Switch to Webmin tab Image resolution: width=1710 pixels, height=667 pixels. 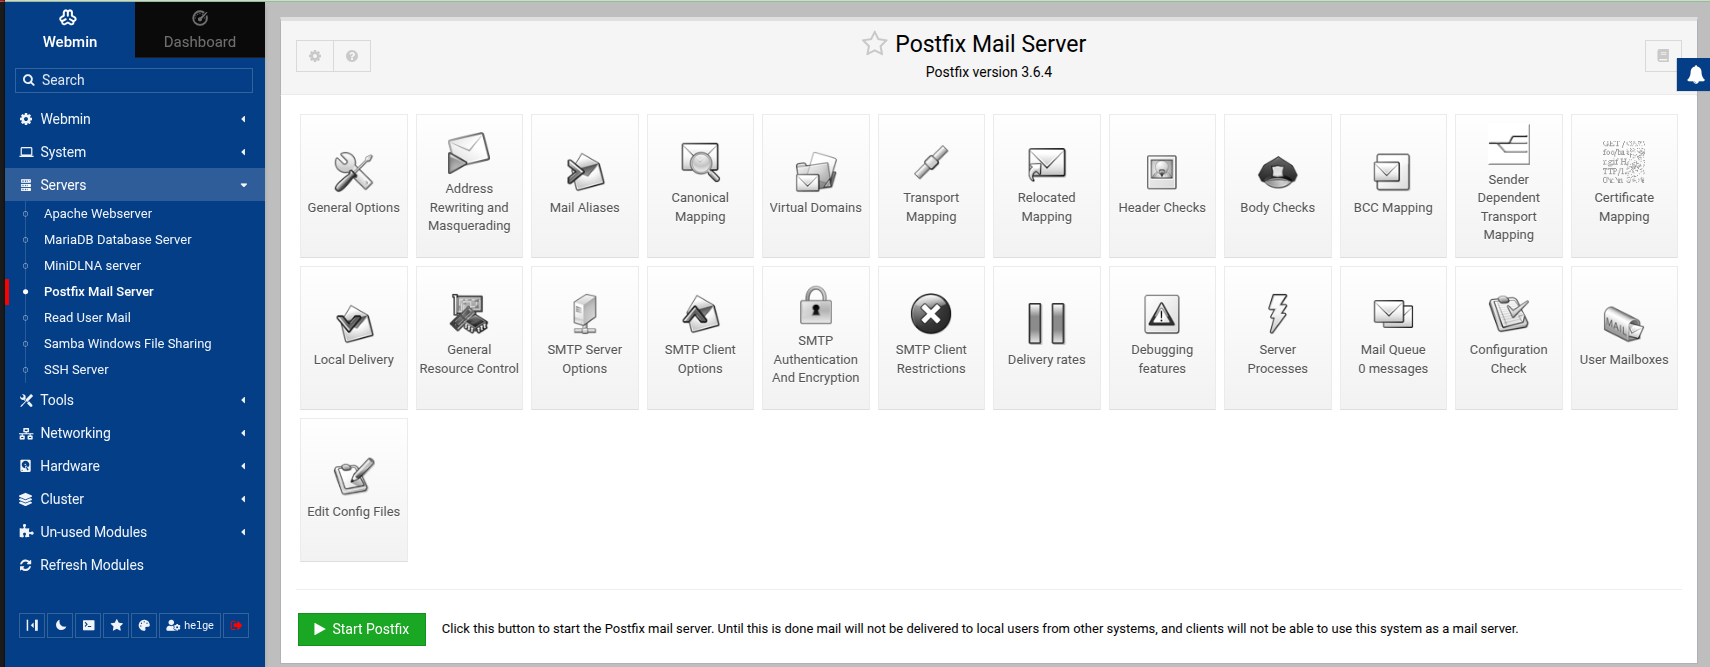[x=70, y=29]
